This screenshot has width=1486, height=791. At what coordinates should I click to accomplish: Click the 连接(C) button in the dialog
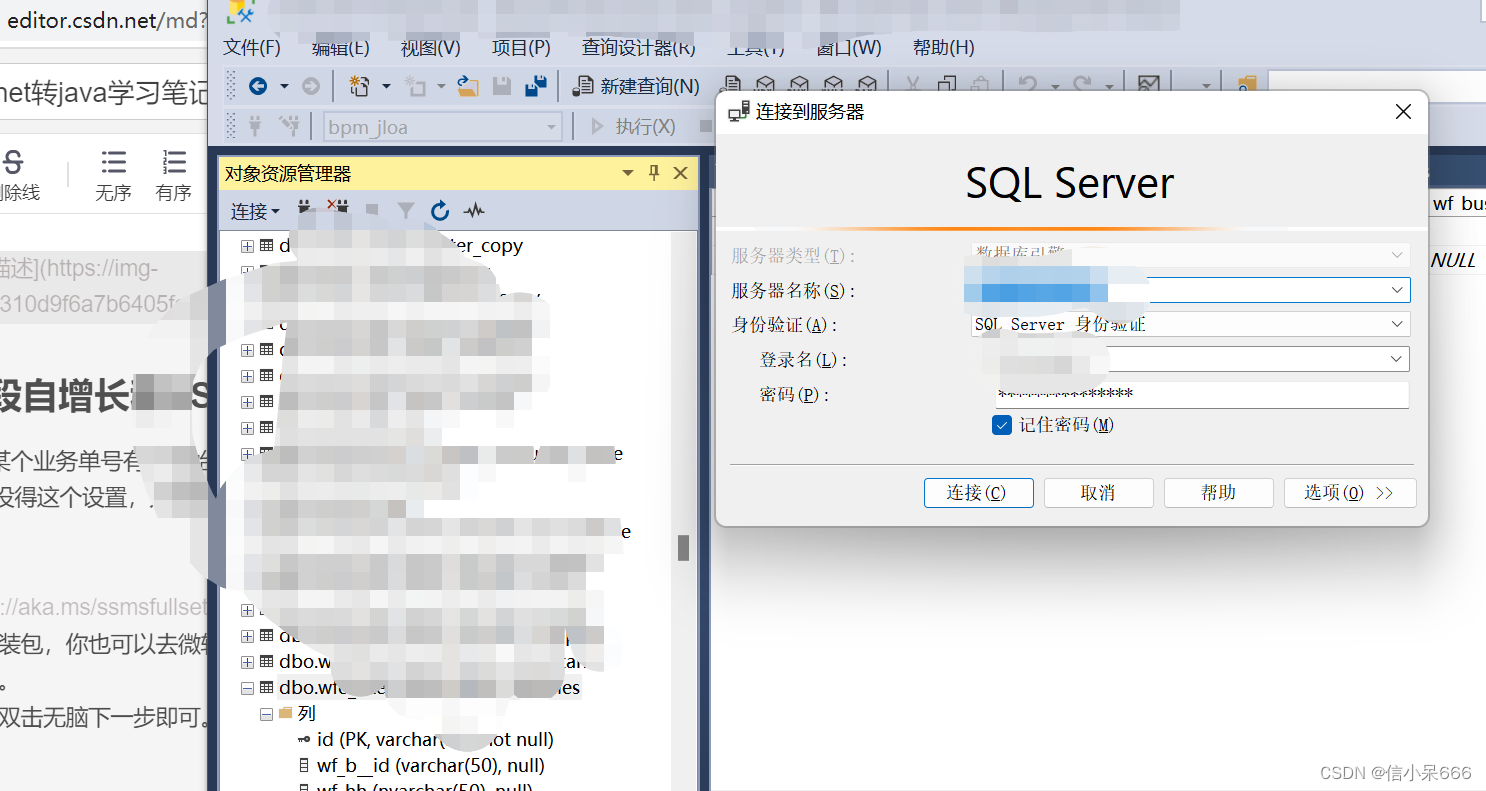978,493
